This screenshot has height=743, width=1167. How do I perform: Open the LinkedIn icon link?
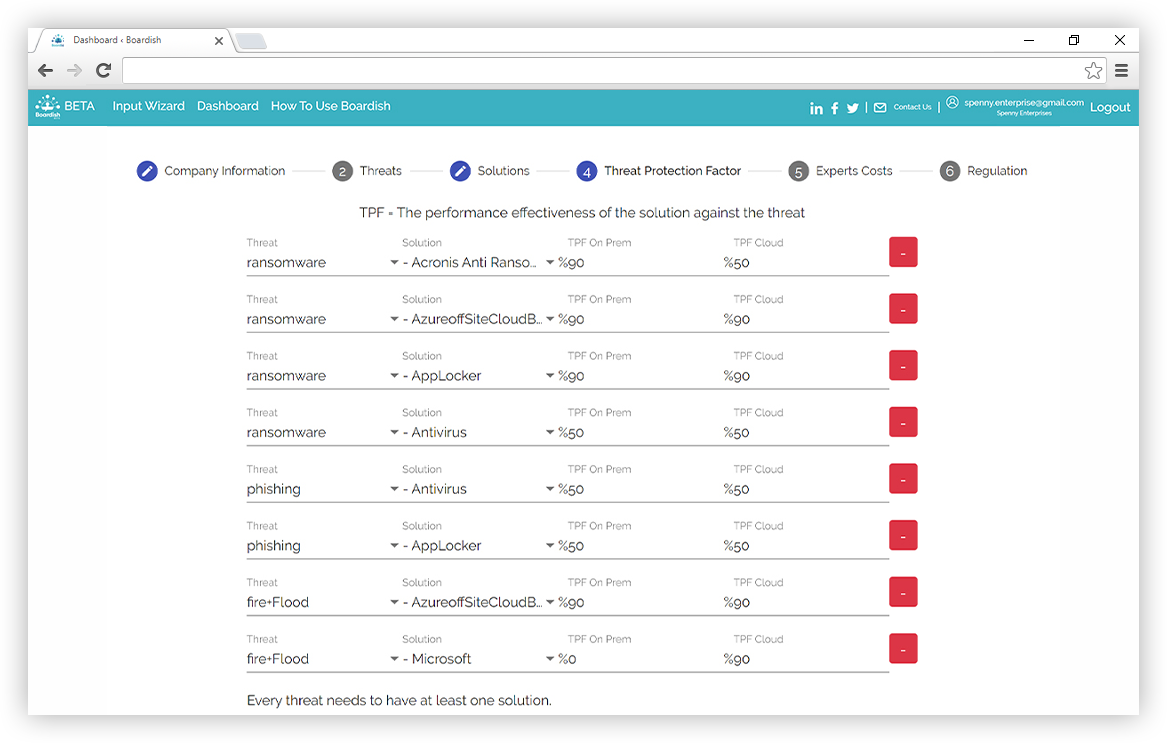click(816, 108)
